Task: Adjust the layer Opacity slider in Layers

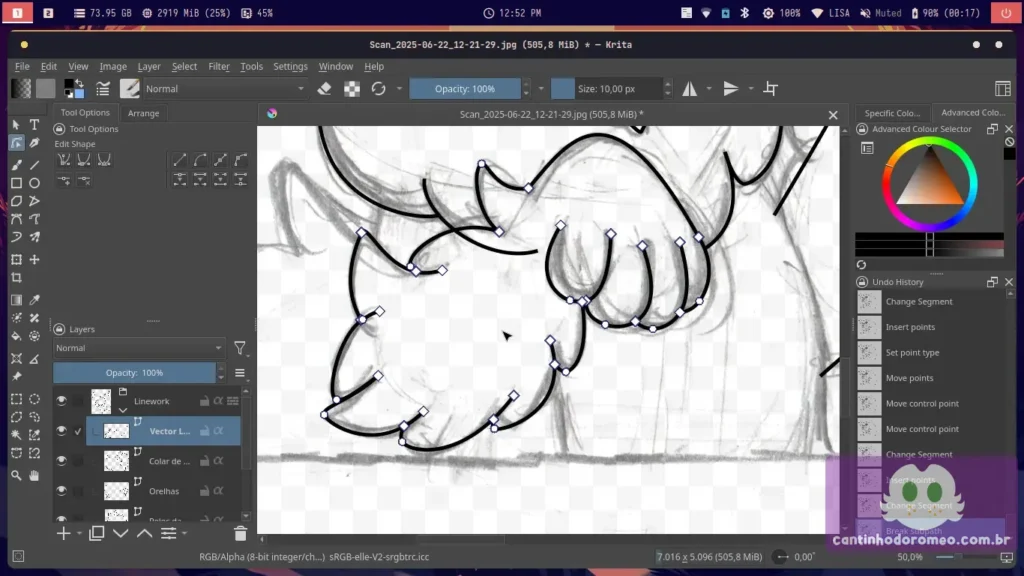Action: pos(135,373)
